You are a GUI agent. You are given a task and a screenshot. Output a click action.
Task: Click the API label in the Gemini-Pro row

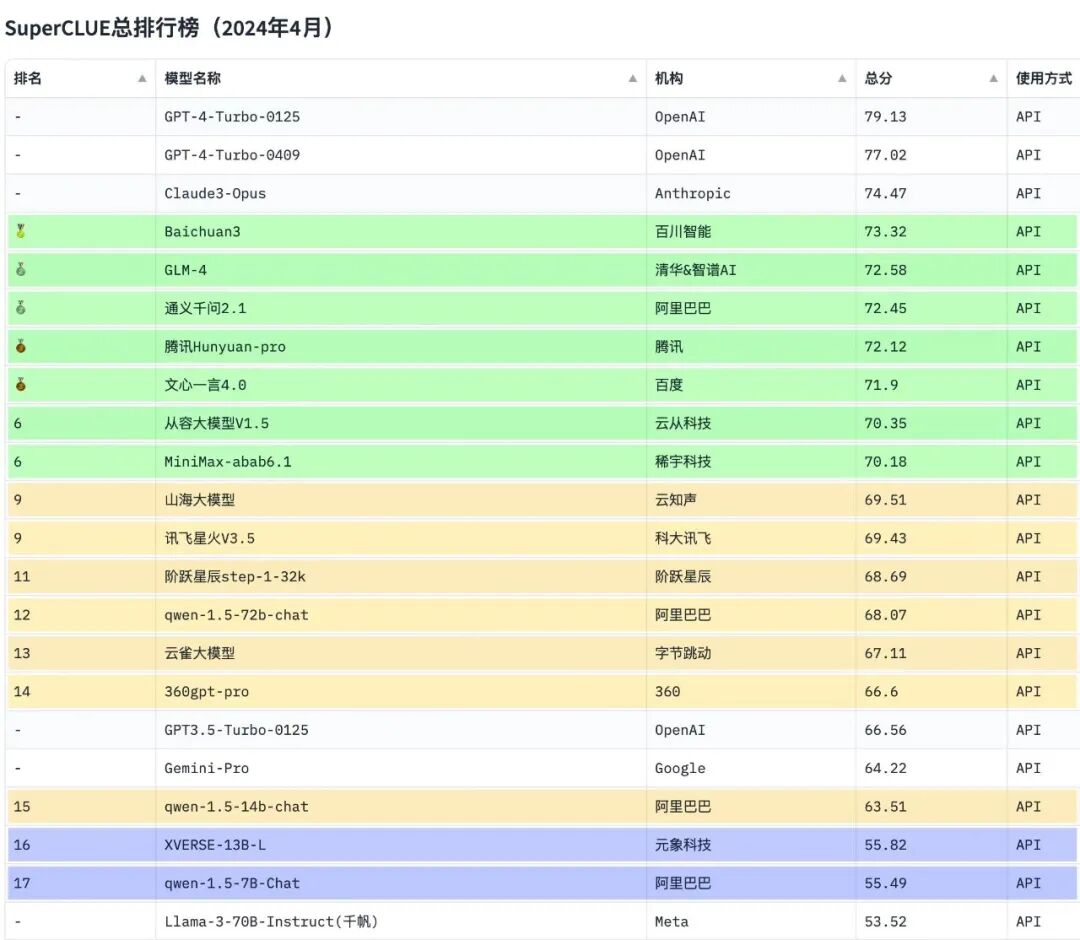coord(1028,768)
